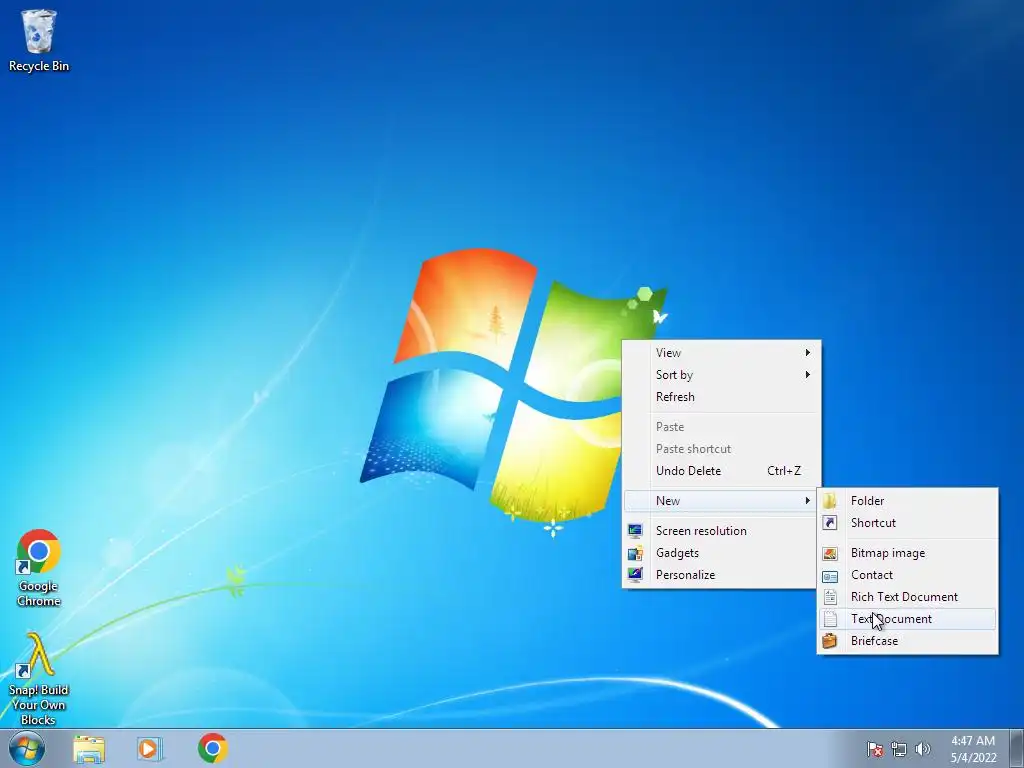This screenshot has width=1024, height=768.
Task: Choose Personalize from the context menu
Action: tap(722, 575)
